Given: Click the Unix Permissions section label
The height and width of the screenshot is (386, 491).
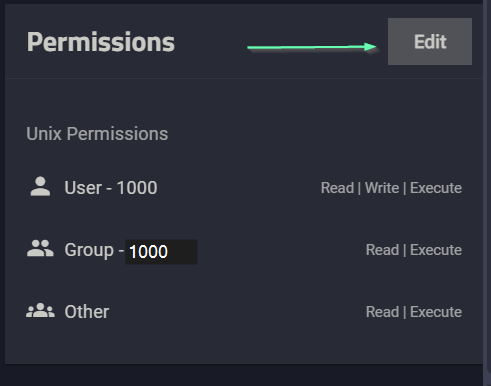Looking at the screenshot, I should tap(97, 134).
